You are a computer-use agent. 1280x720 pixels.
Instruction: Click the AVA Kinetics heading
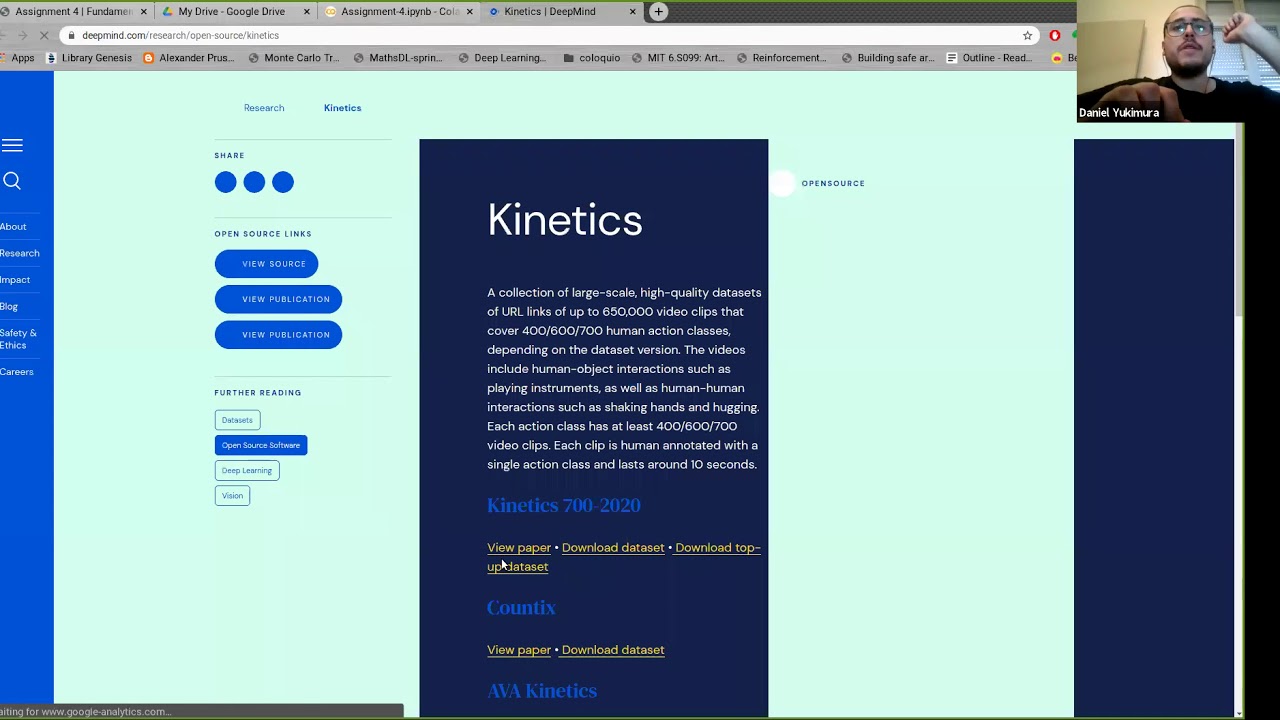click(542, 691)
